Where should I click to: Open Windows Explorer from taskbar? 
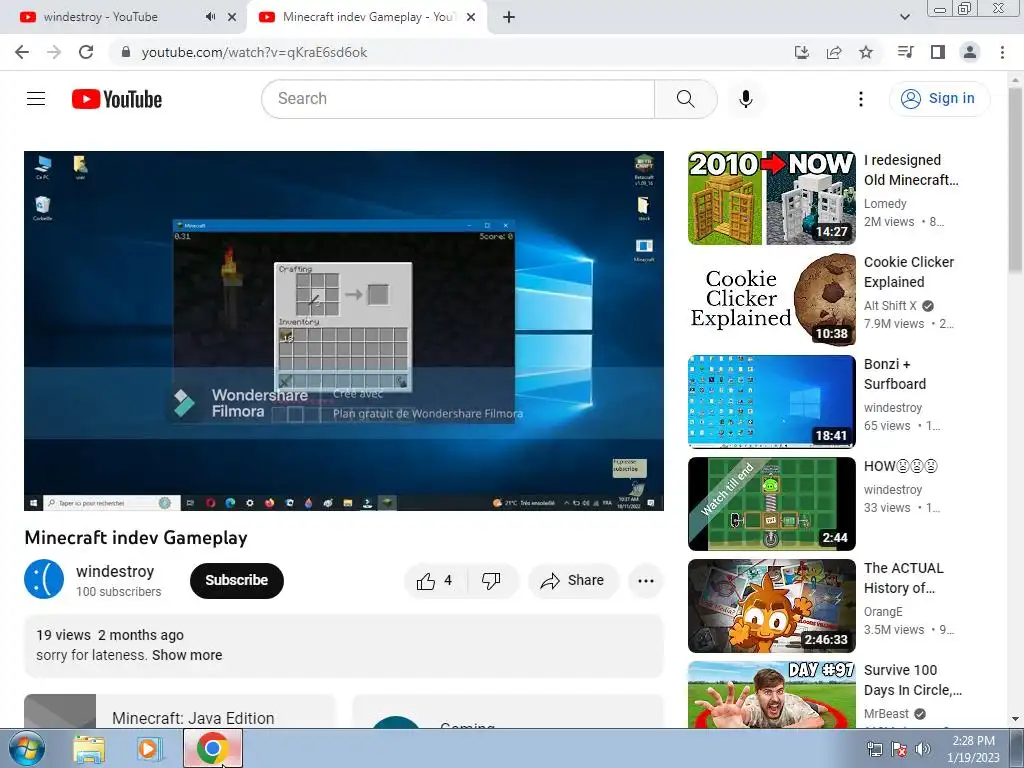(x=89, y=749)
